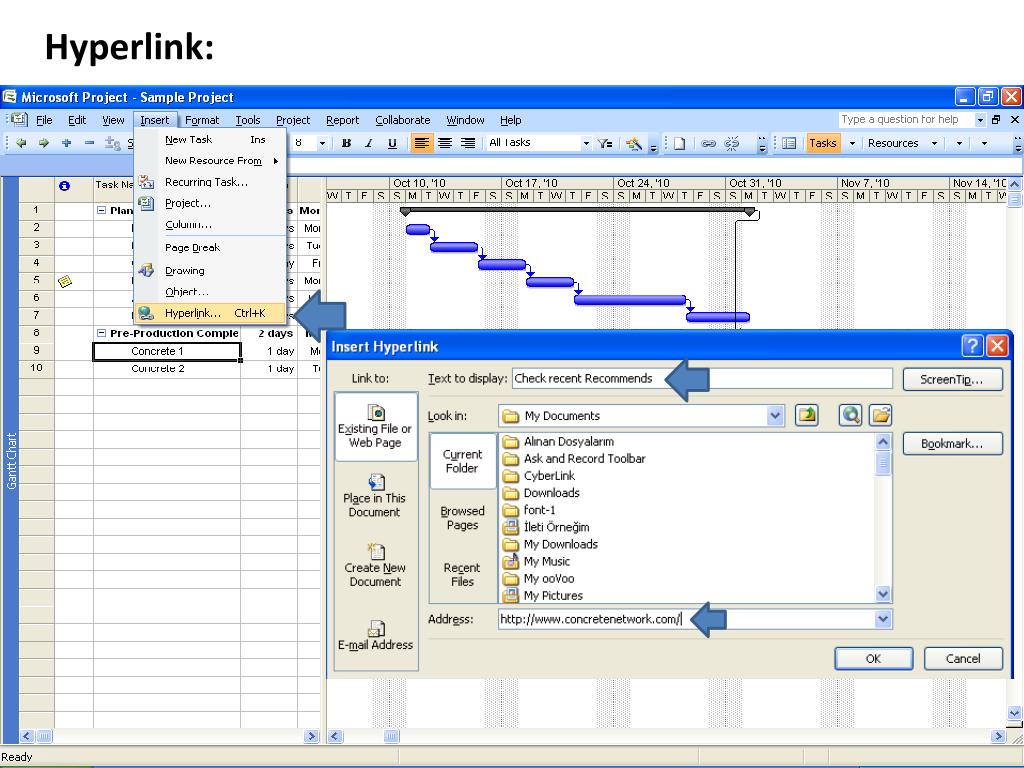Click the note icon in row 5
This screenshot has height=768, width=1024.
[x=64, y=281]
